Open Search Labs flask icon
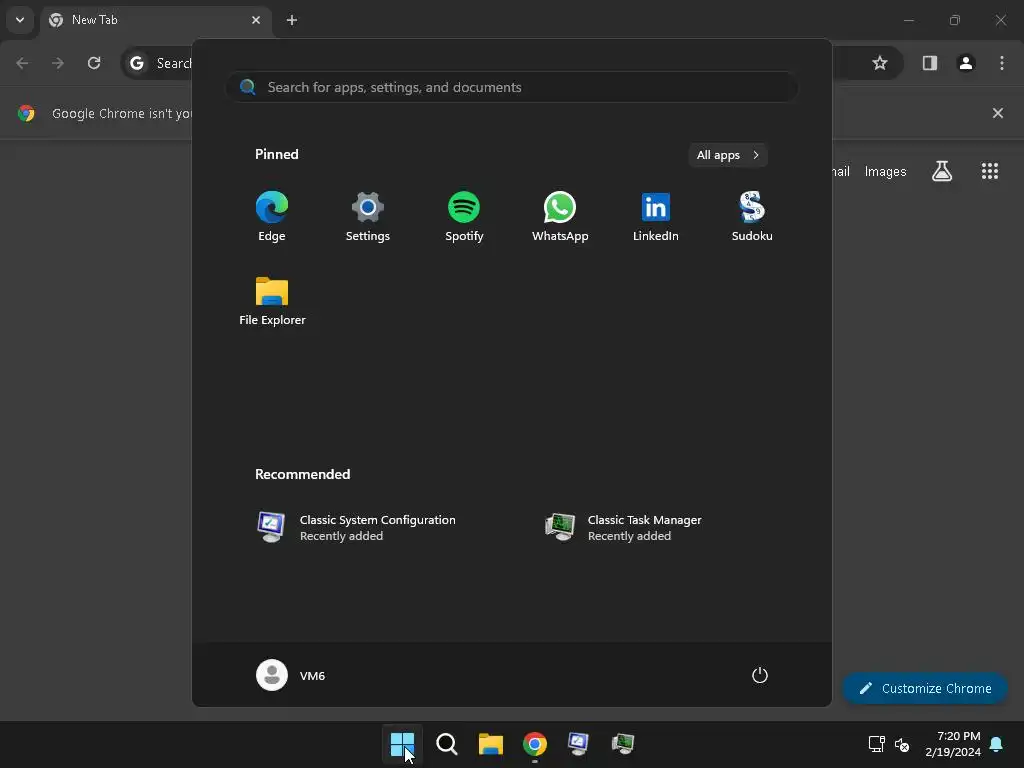Viewport: 1024px width, 768px height. [942, 171]
